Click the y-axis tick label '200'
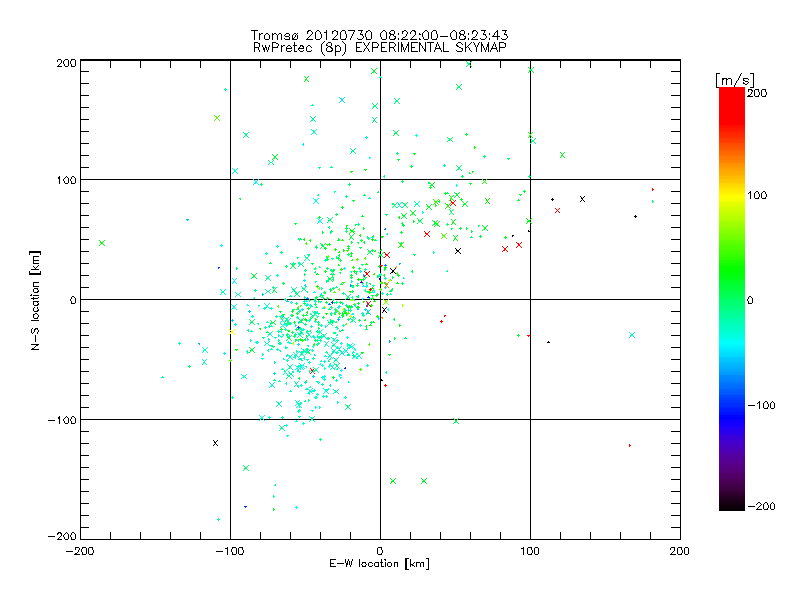The image size is (800, 600). (67, 63)
